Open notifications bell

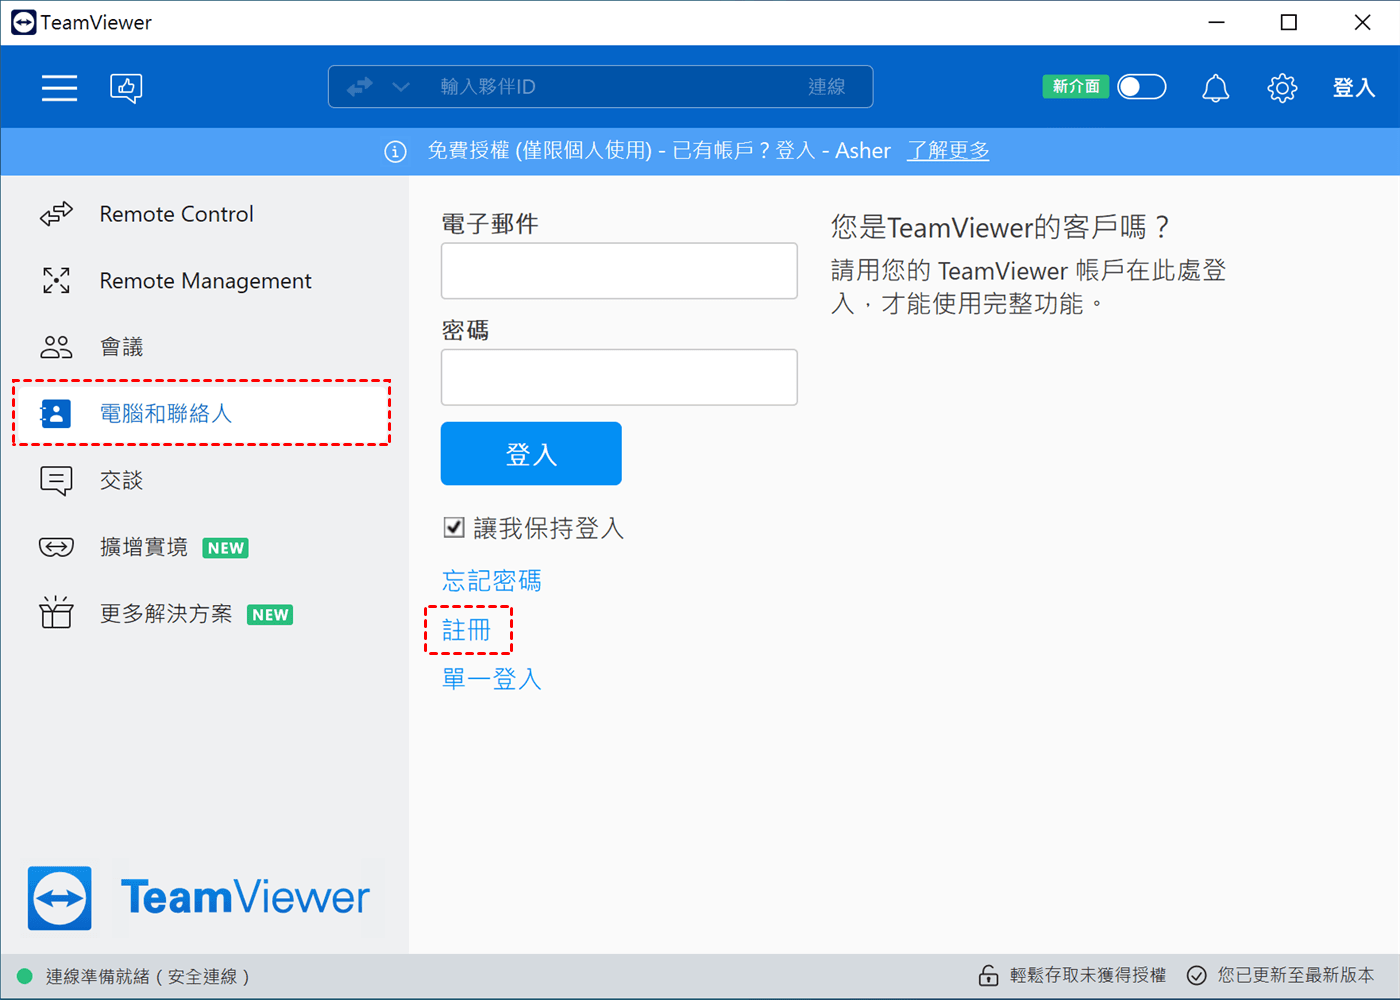click(1215, 88)
